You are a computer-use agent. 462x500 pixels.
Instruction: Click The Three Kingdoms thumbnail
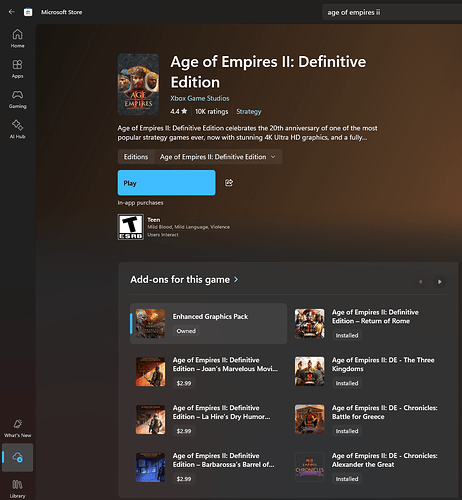click(309, 371)
